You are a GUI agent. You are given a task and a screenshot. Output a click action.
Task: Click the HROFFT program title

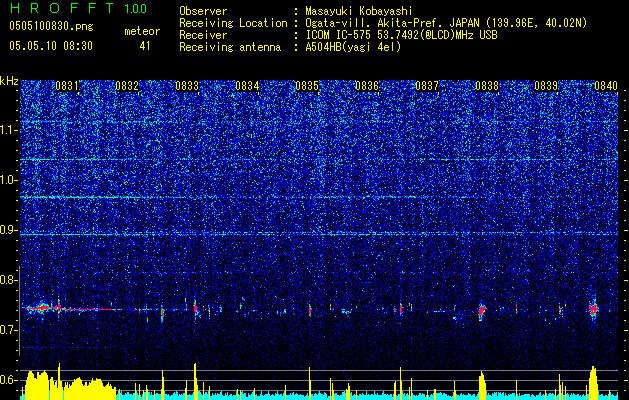[63, 8]
